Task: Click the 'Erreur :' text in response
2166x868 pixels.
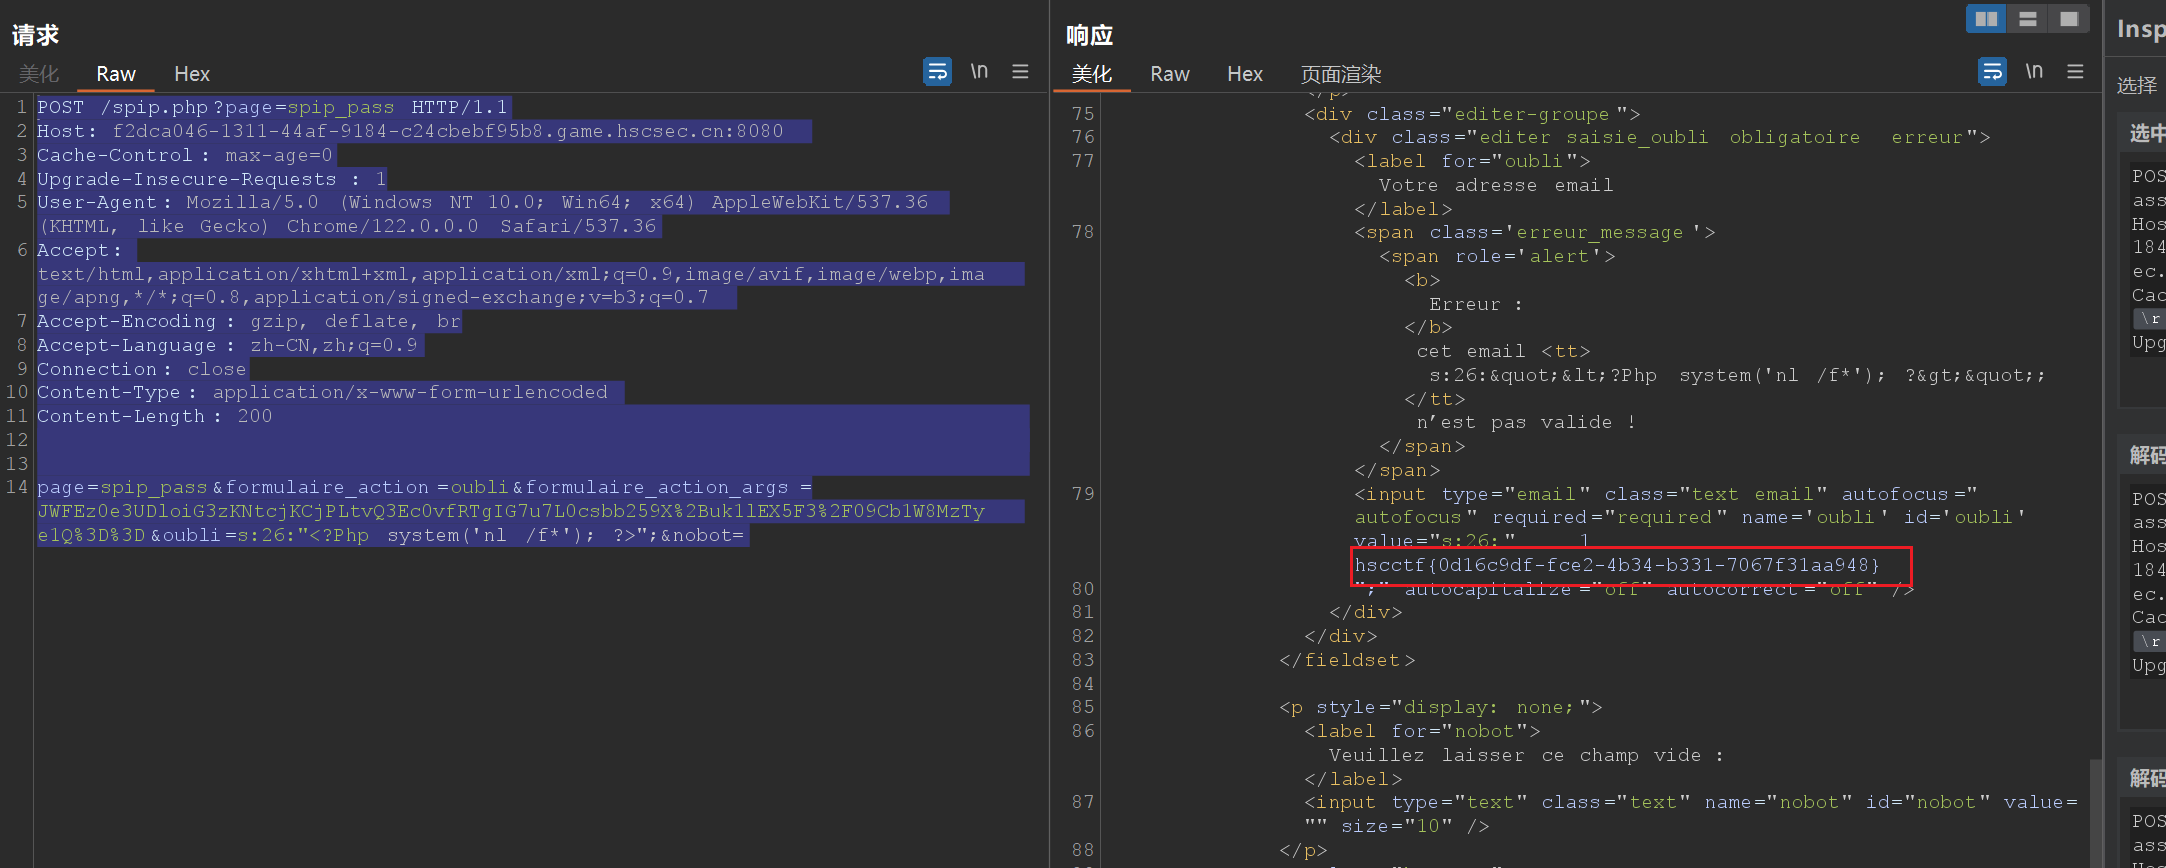Action: click(x=1476, y=304)
